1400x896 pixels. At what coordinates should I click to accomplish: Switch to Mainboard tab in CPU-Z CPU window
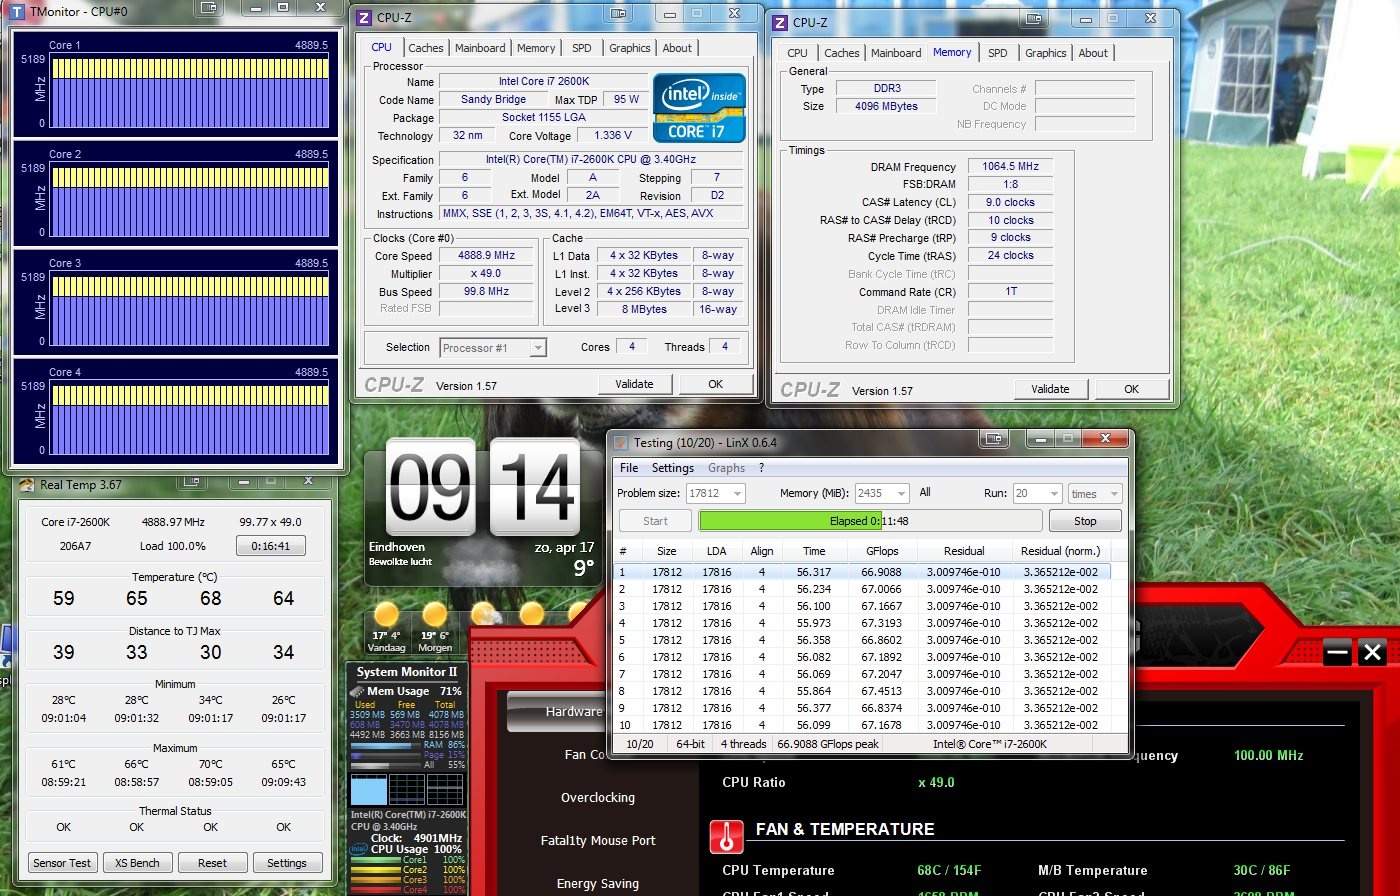[480, 48]
